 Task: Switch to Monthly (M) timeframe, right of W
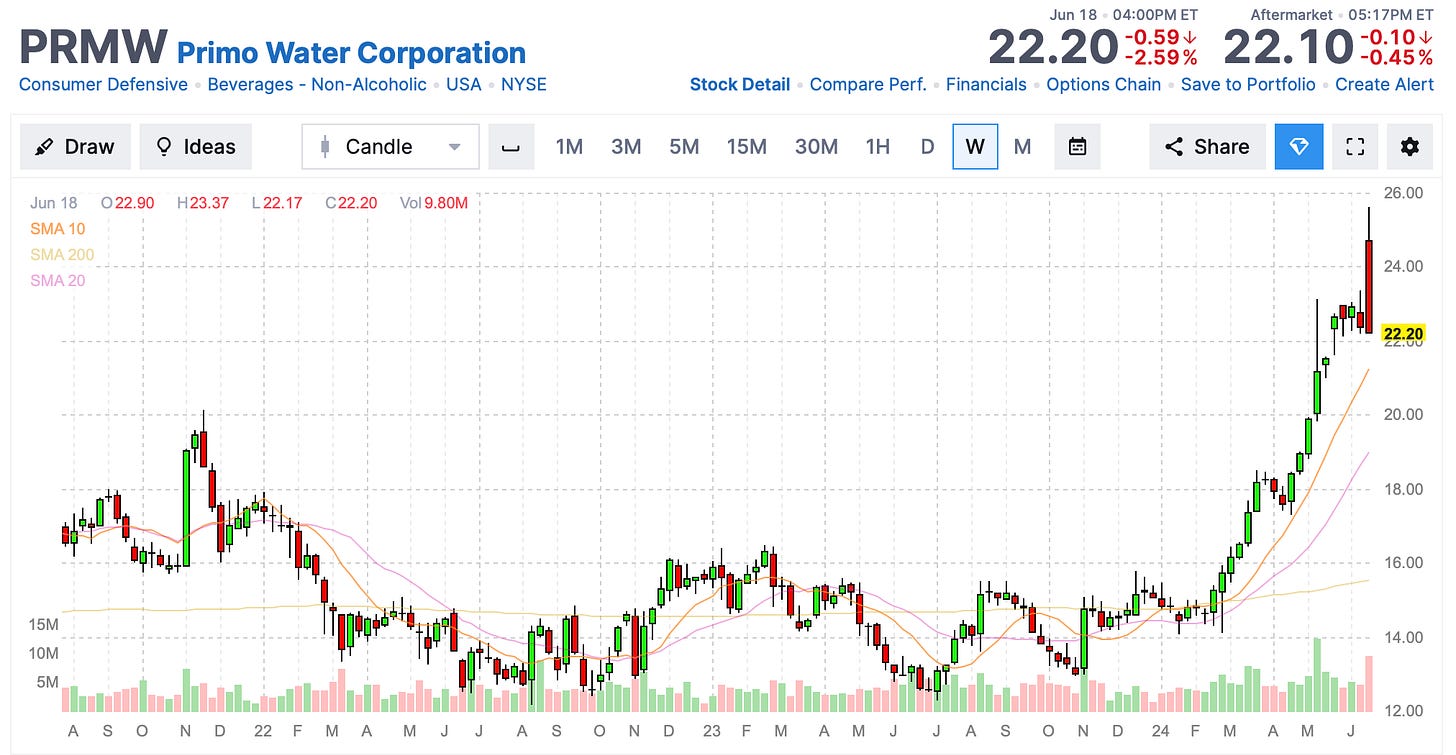point(1022,147)
